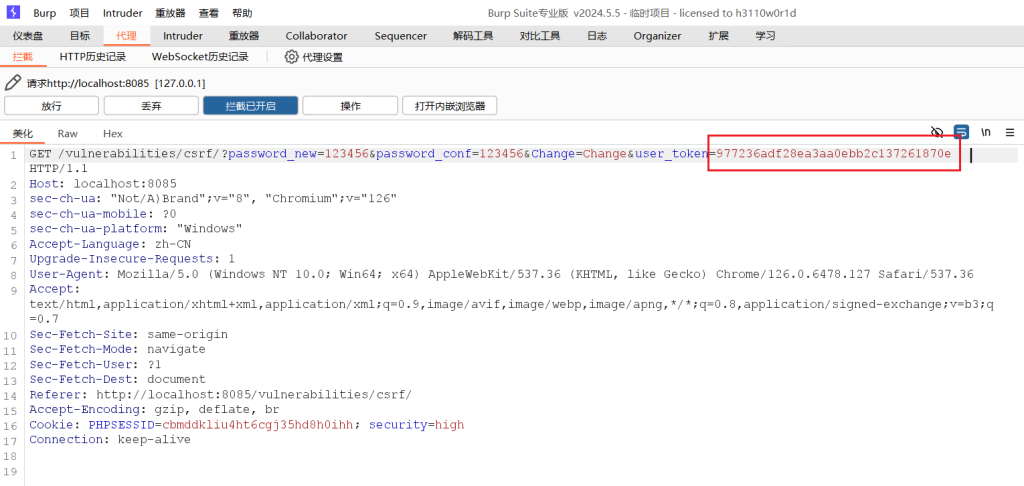Open the 帮助 help menu
The image size is (1024, 486).
pyautogui.click(x=242, y=13)
